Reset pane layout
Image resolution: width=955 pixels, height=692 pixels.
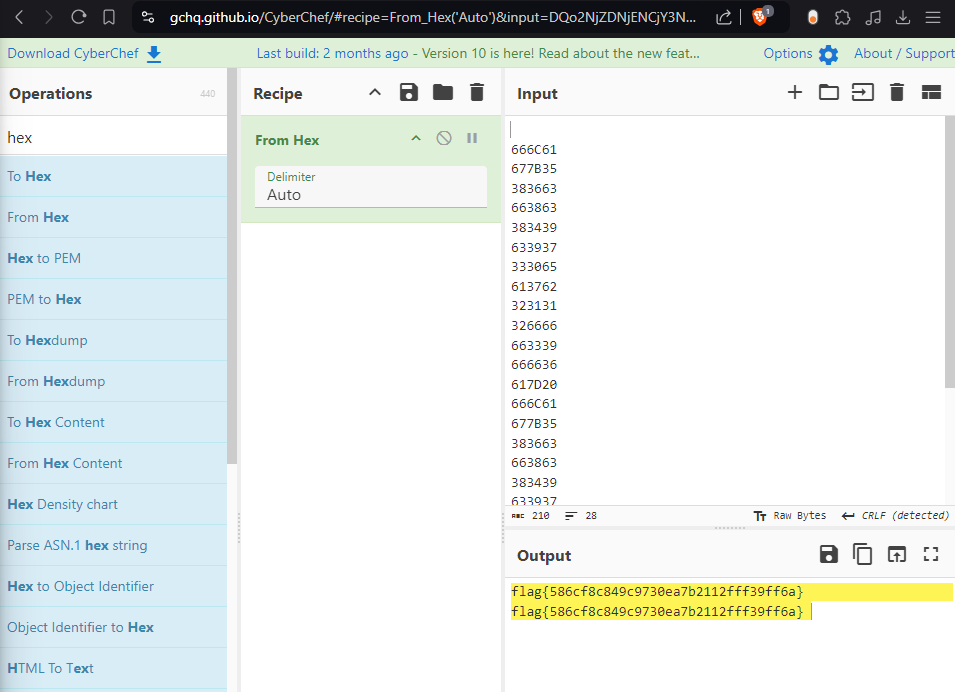point(931,93)
